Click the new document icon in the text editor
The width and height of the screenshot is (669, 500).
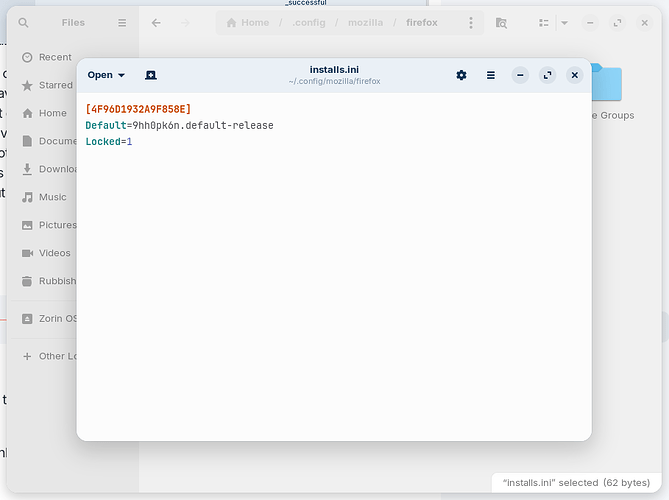151,75
